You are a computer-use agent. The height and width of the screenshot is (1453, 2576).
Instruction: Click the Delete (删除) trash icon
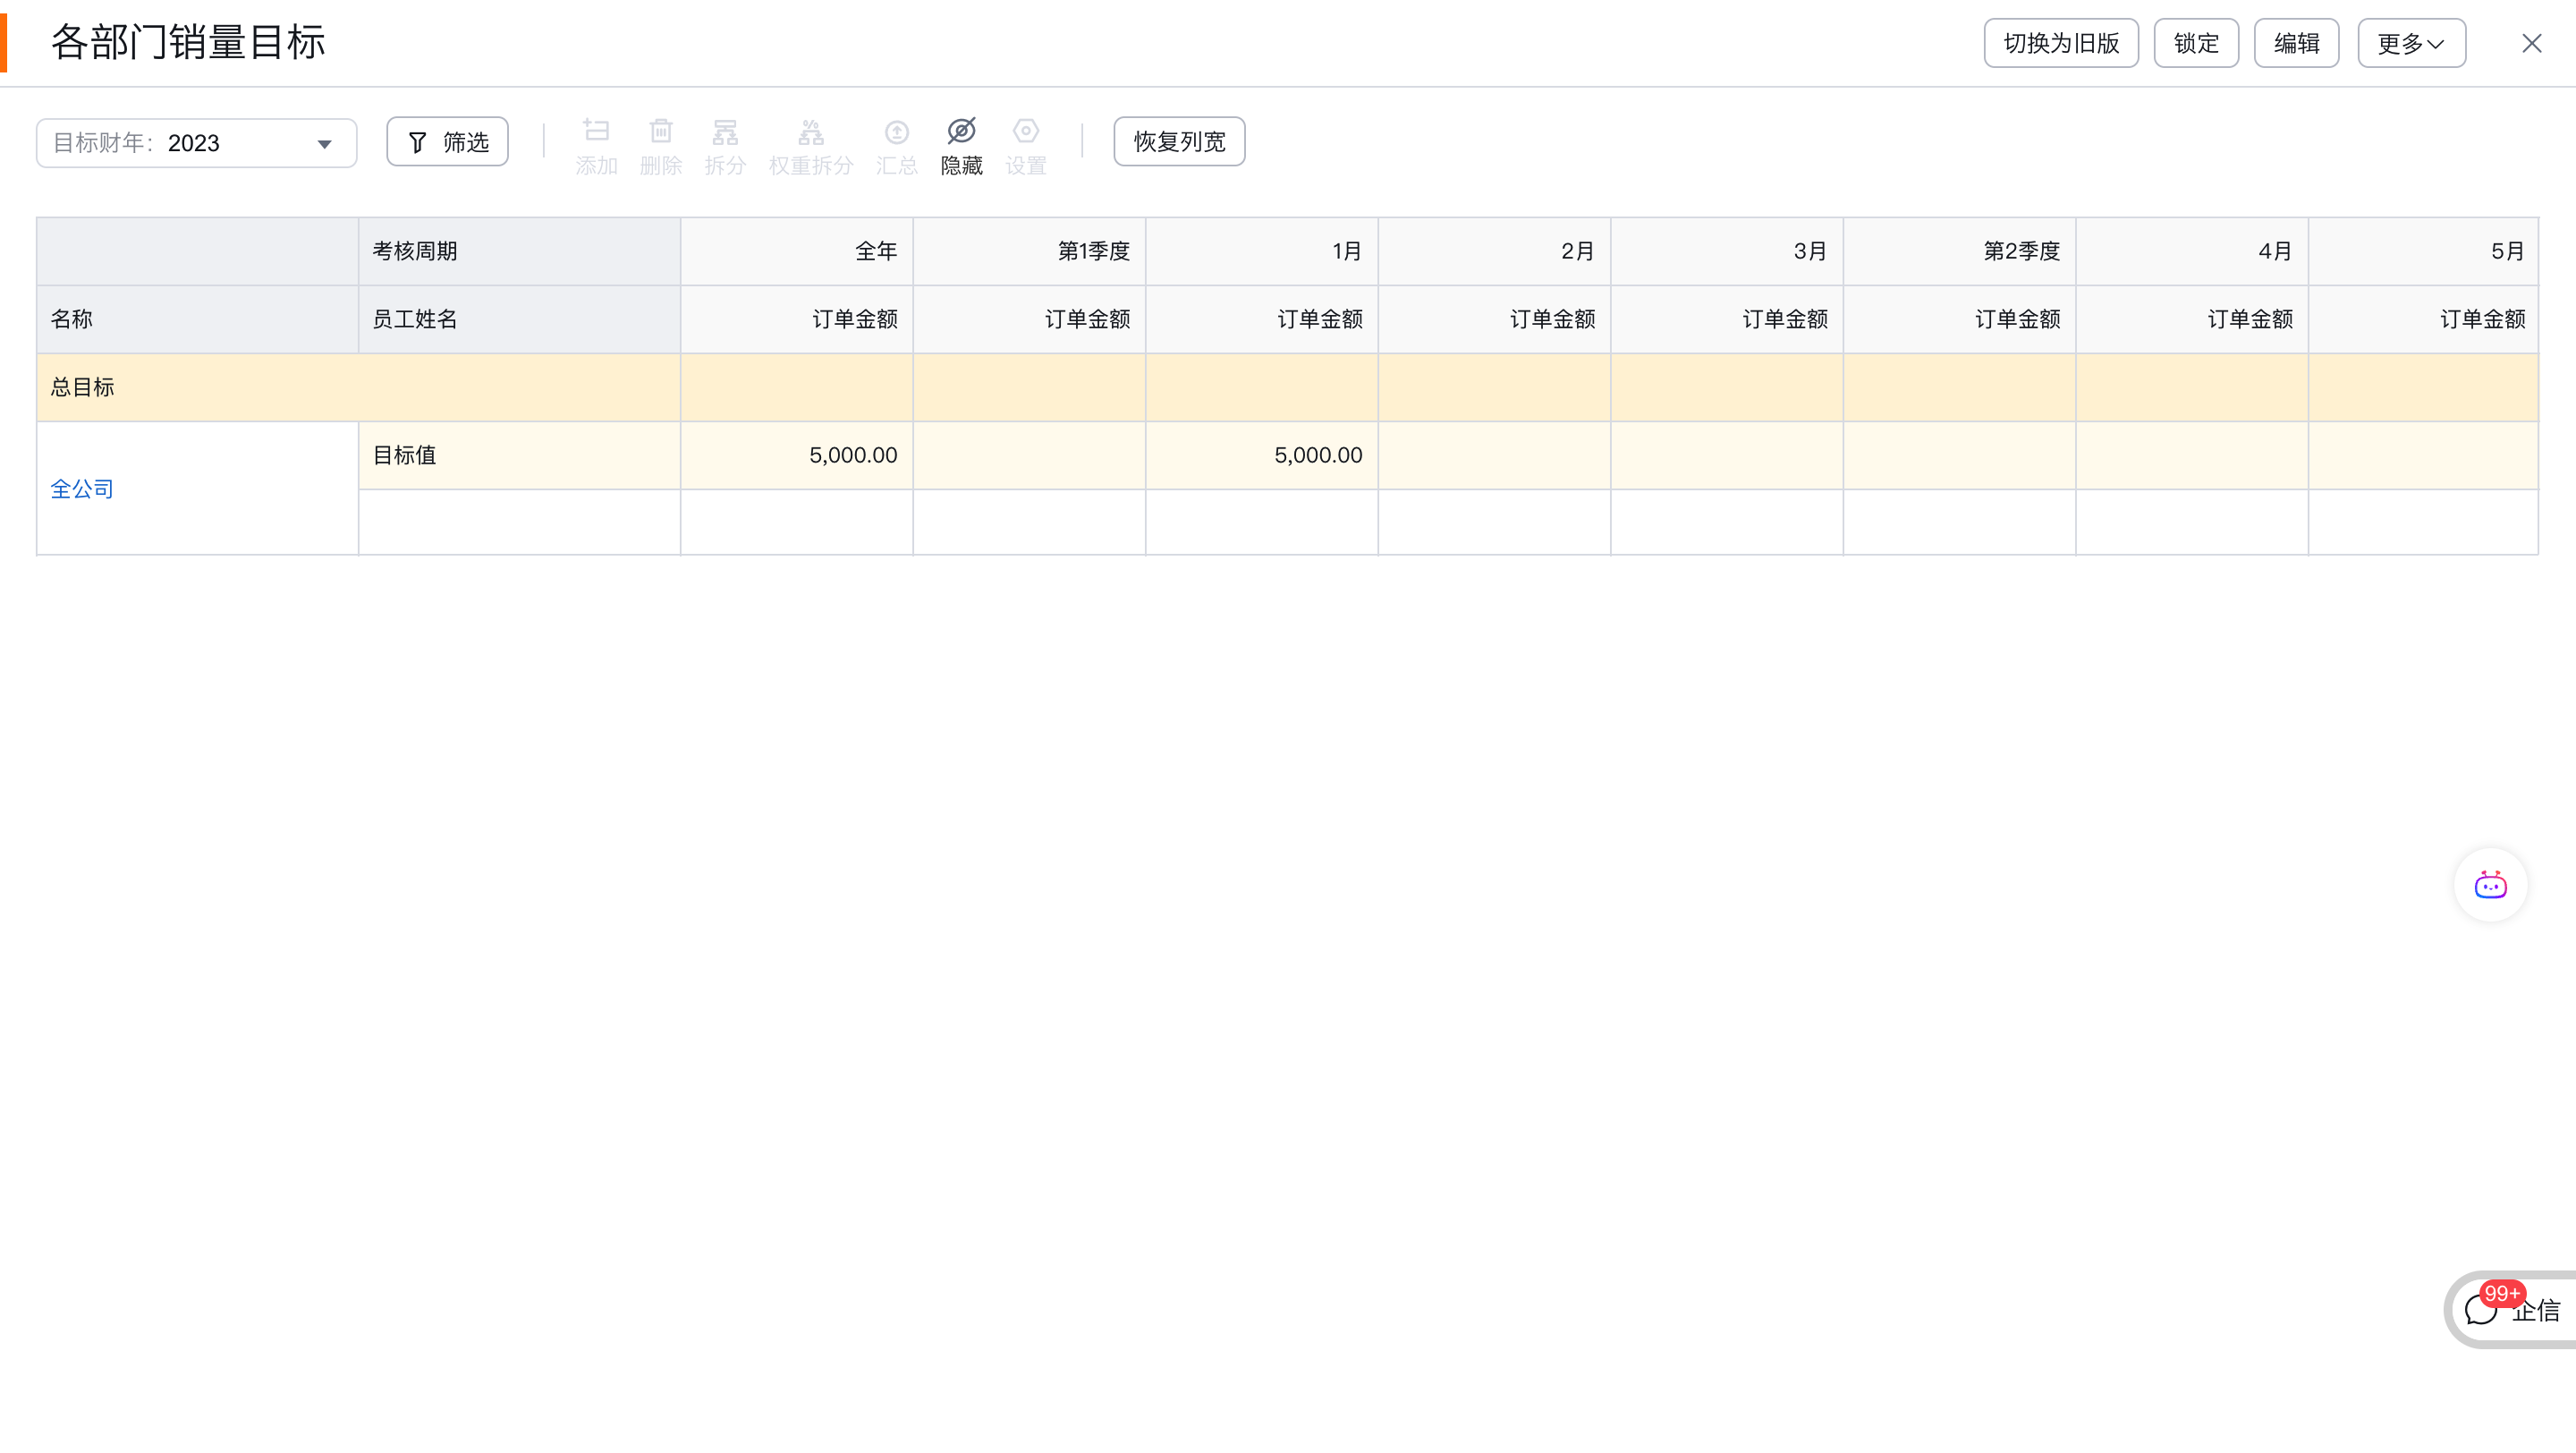[x=660, y=132]
